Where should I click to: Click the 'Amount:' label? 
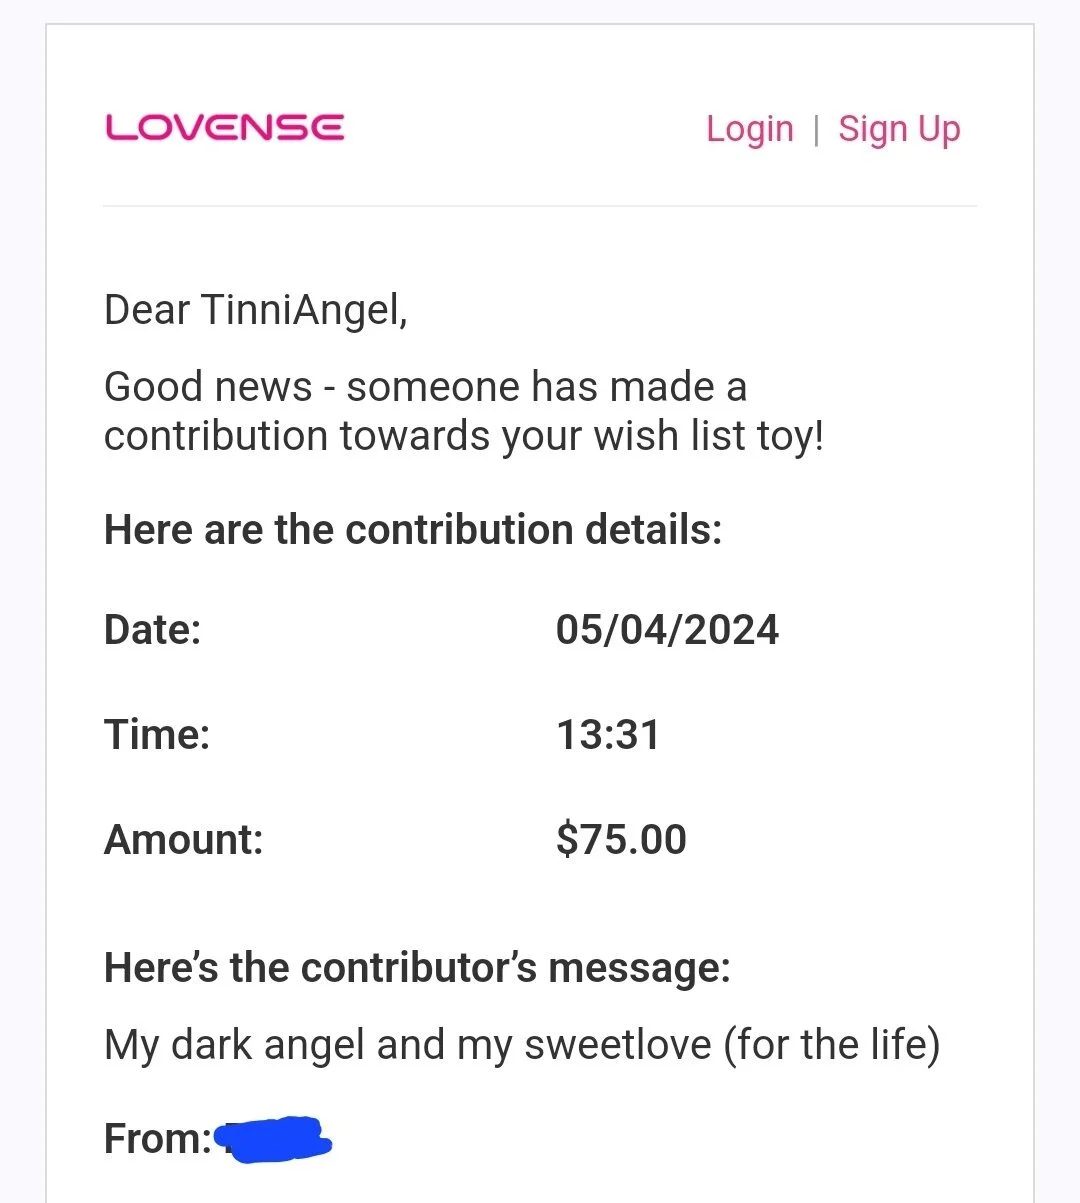183,840
